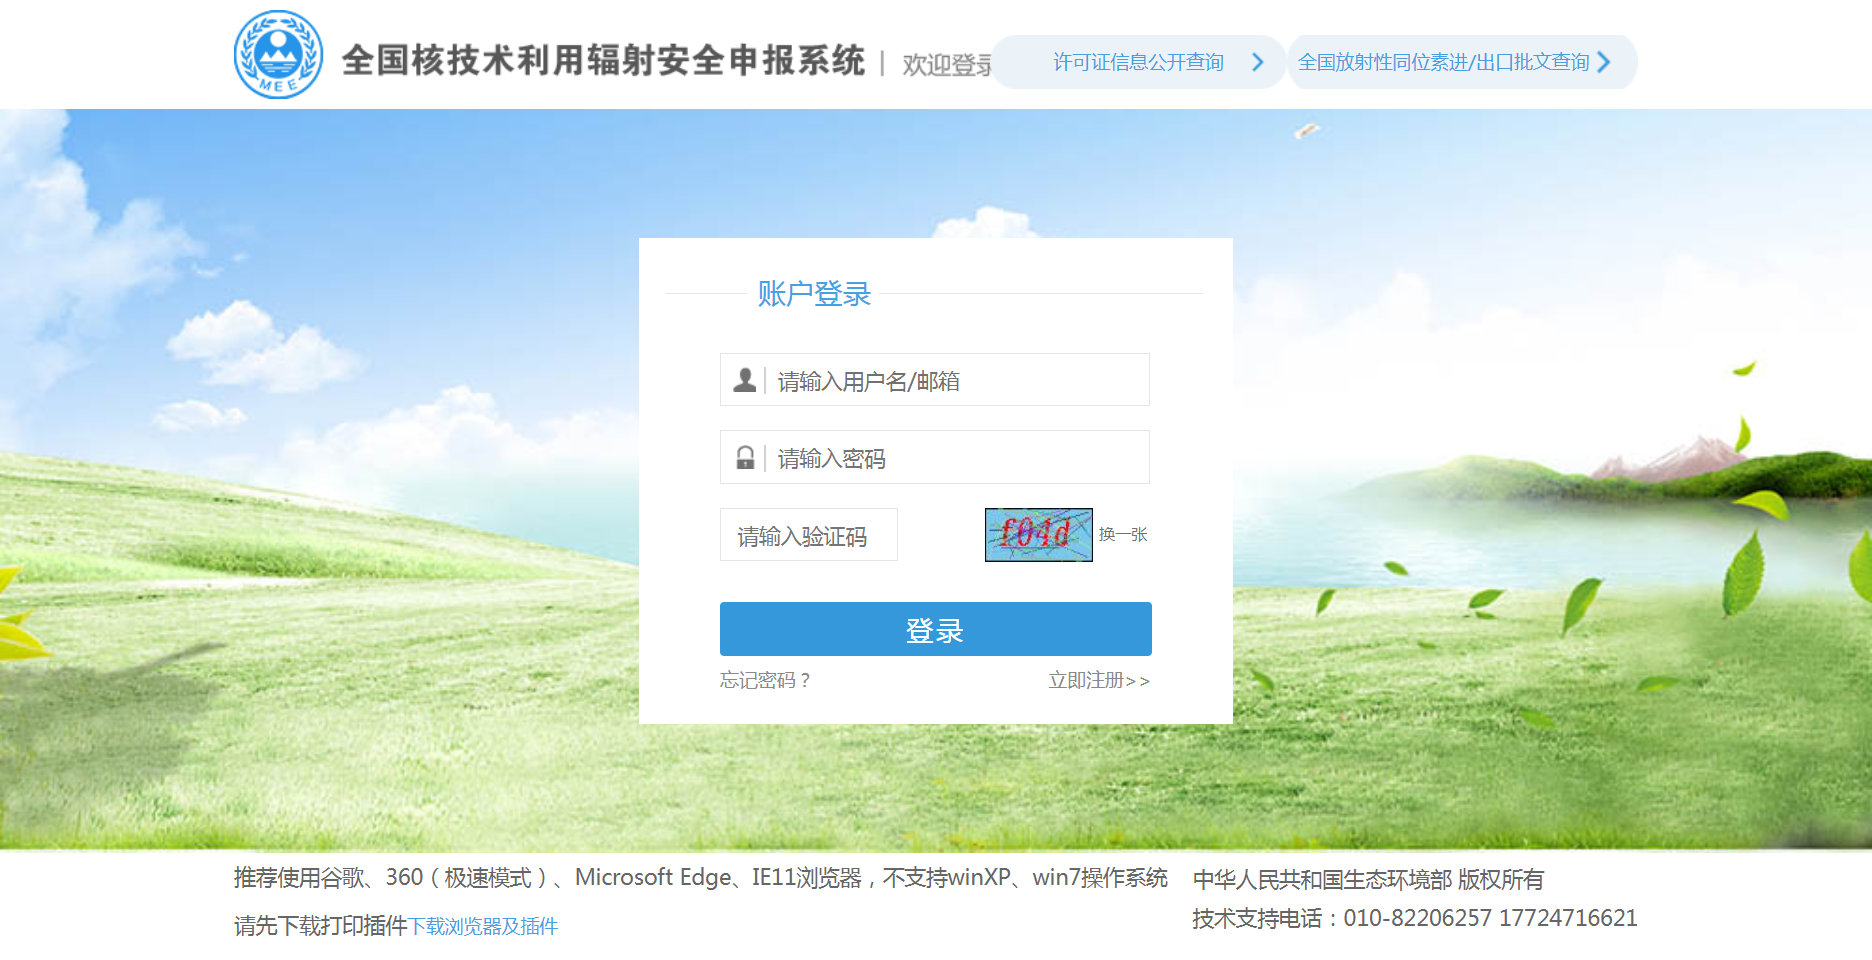Viewport: 1872px width, 960px height.
Task: Open 全国放射性同位素进/出口批文查询
Action: click(1444, 62)
